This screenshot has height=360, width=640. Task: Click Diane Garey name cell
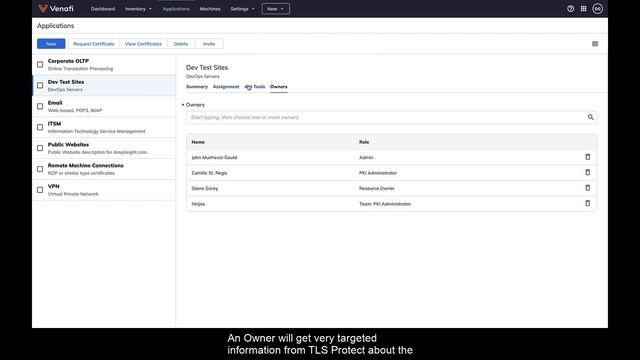coord(205,188)
